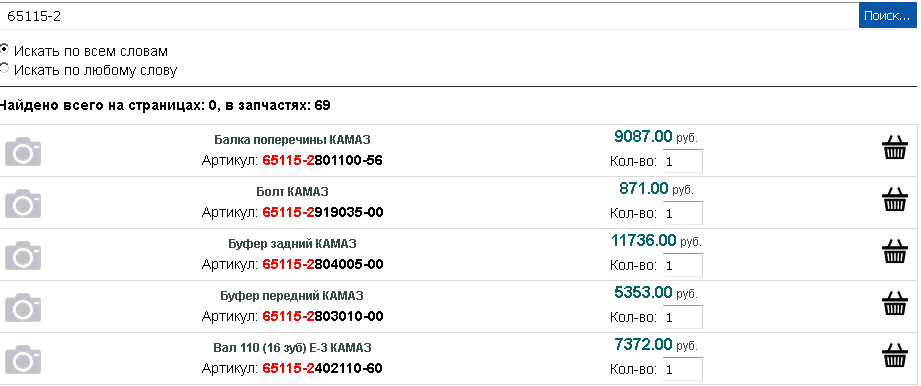Screen dimensions: 921x386
Task: Open photo placeholder for Буфер задний
Action: point(23,255)
